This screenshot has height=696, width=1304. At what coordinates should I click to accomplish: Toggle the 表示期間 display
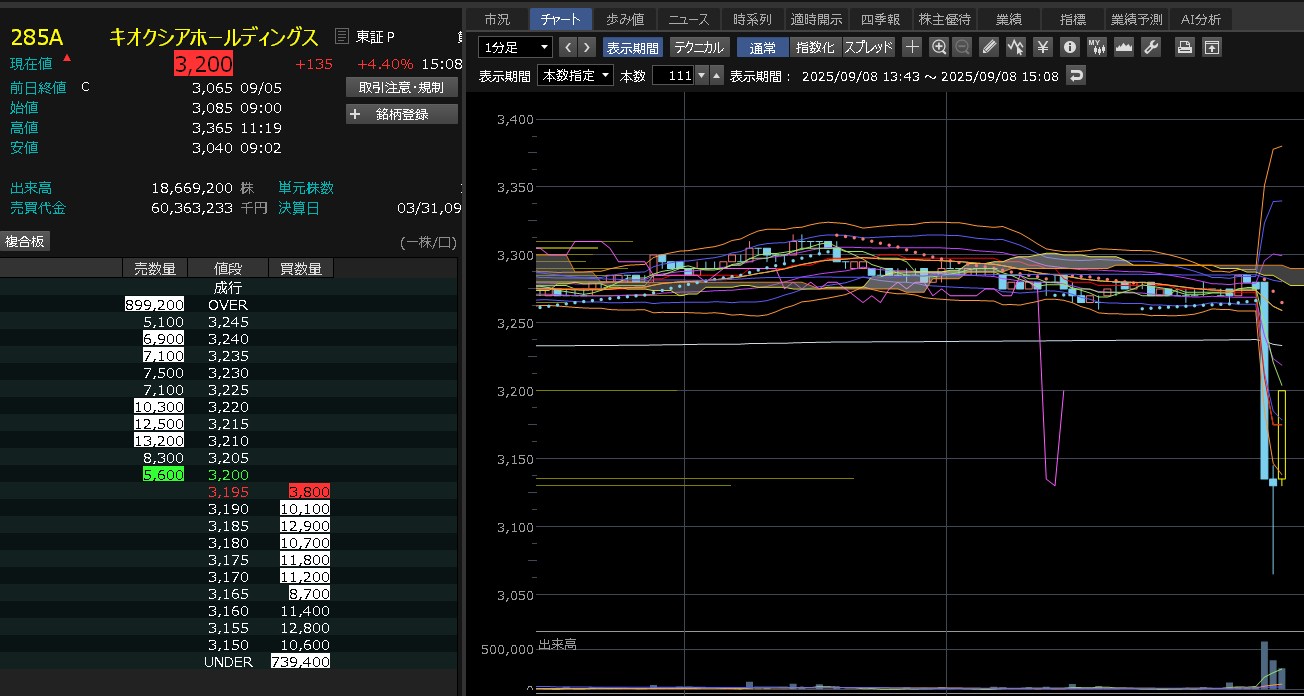point(633,47)
